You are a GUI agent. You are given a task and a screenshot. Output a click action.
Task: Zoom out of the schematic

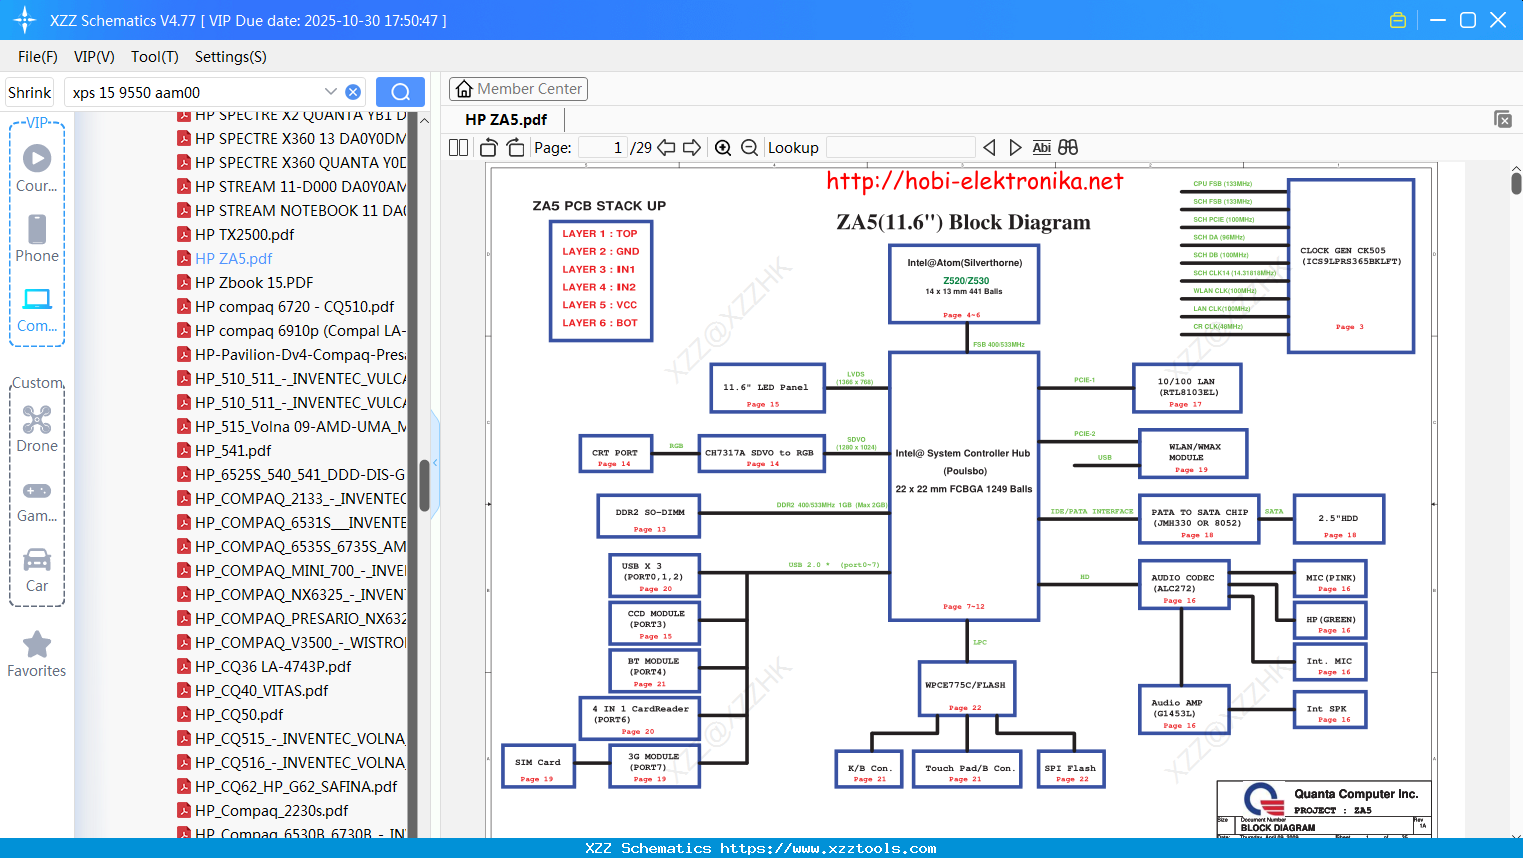tap(749, 148)
